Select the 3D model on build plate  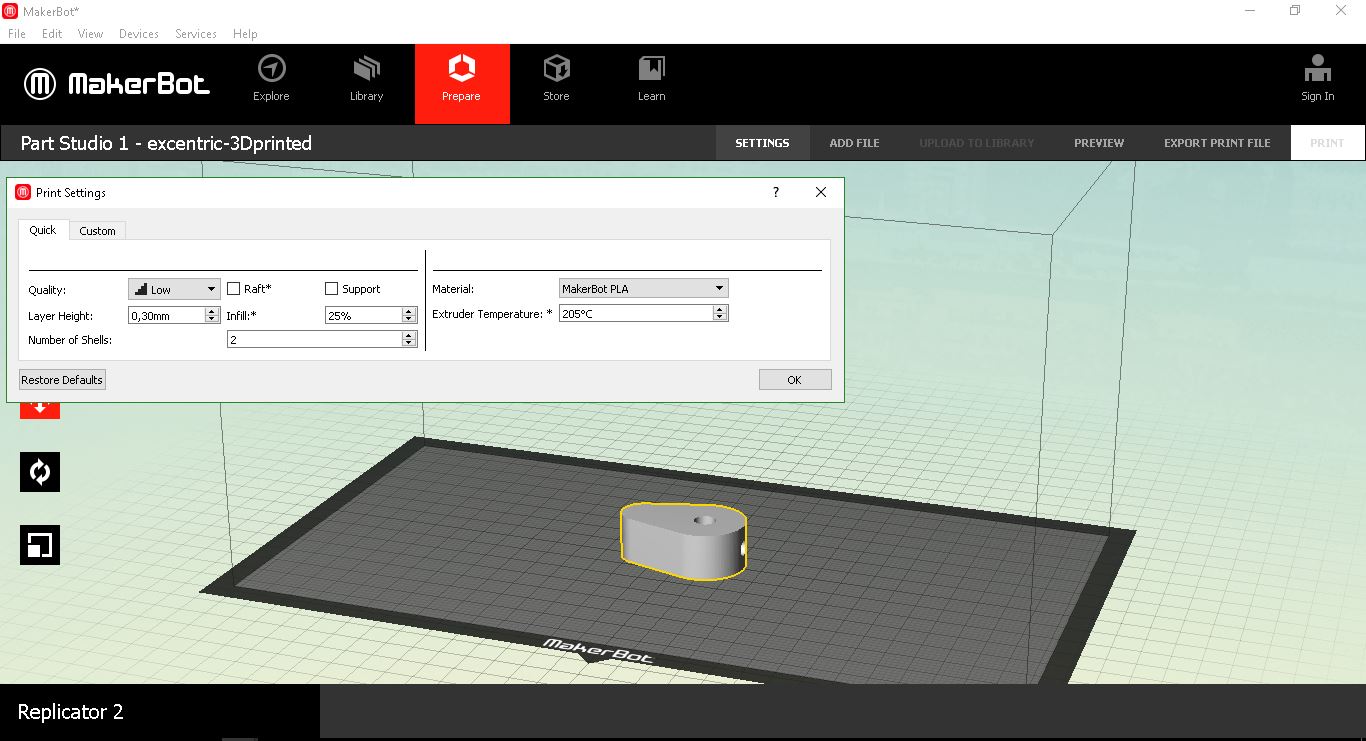(684, 541)
